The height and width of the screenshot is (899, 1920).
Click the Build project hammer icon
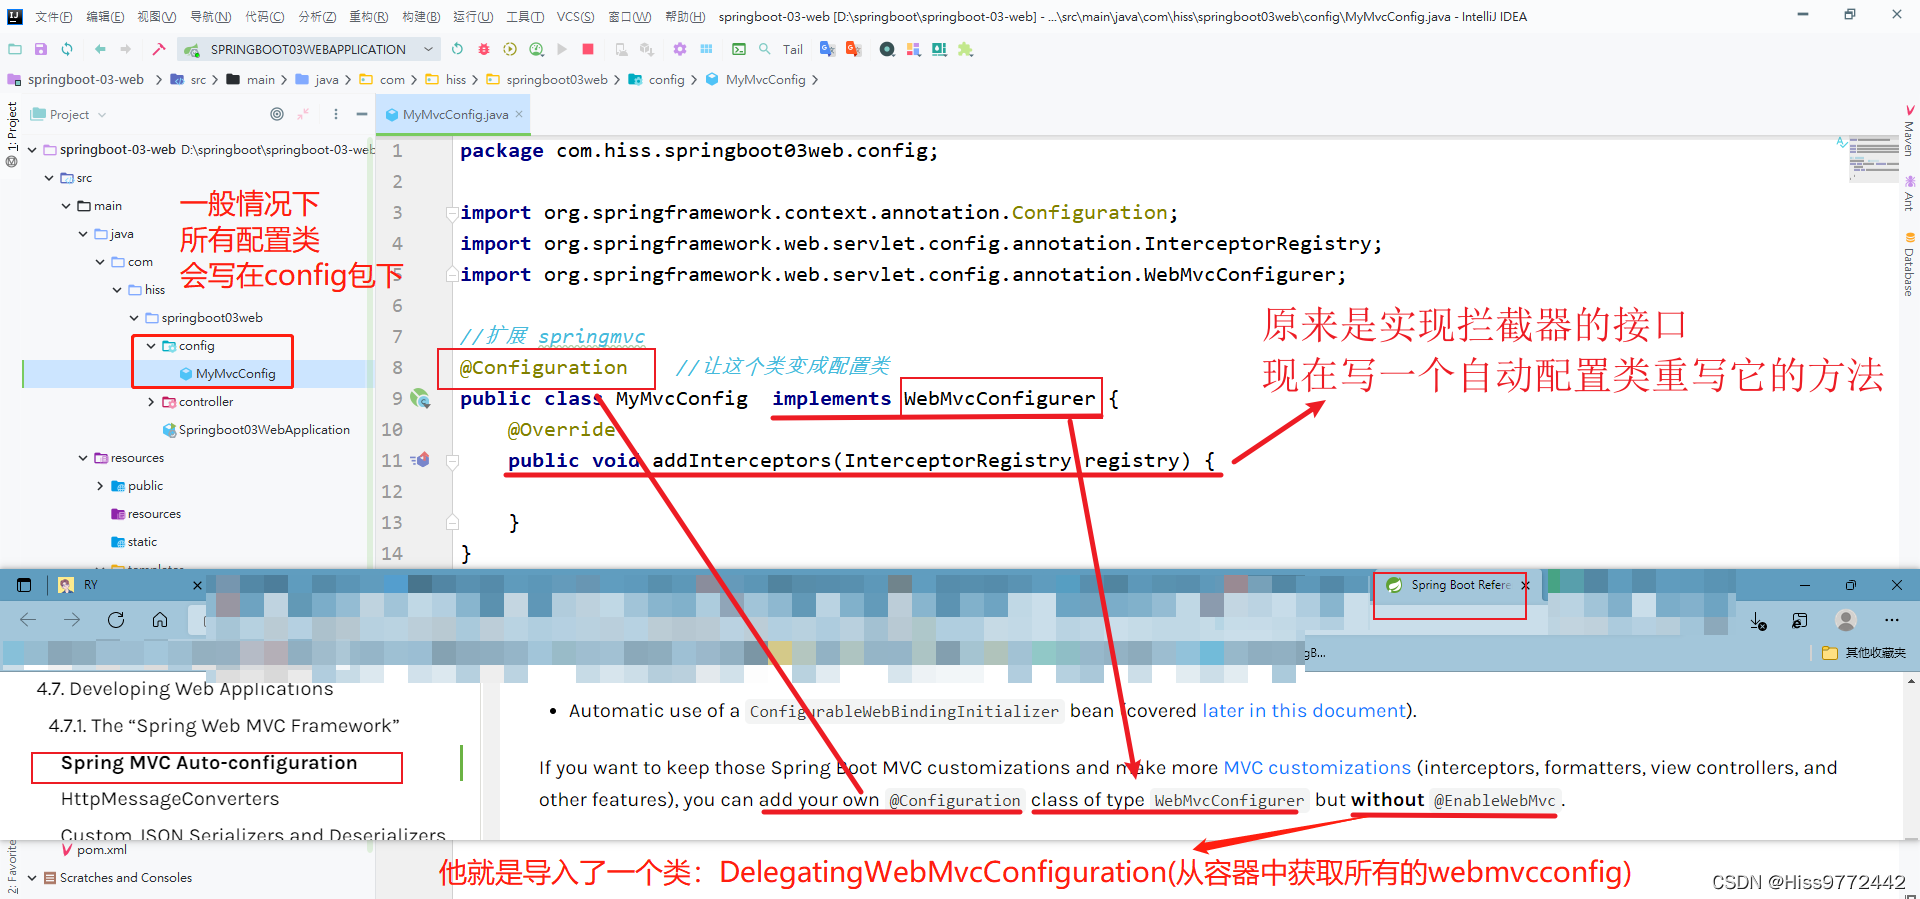[159, 49]
